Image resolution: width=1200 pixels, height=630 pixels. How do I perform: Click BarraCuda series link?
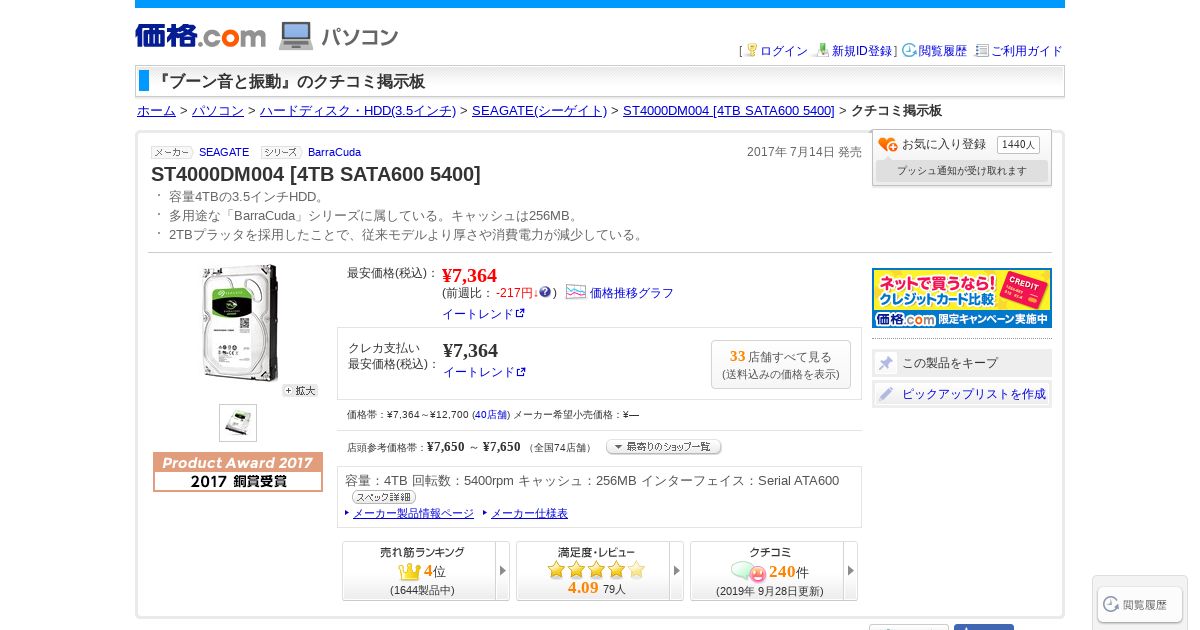pos(334,152)
